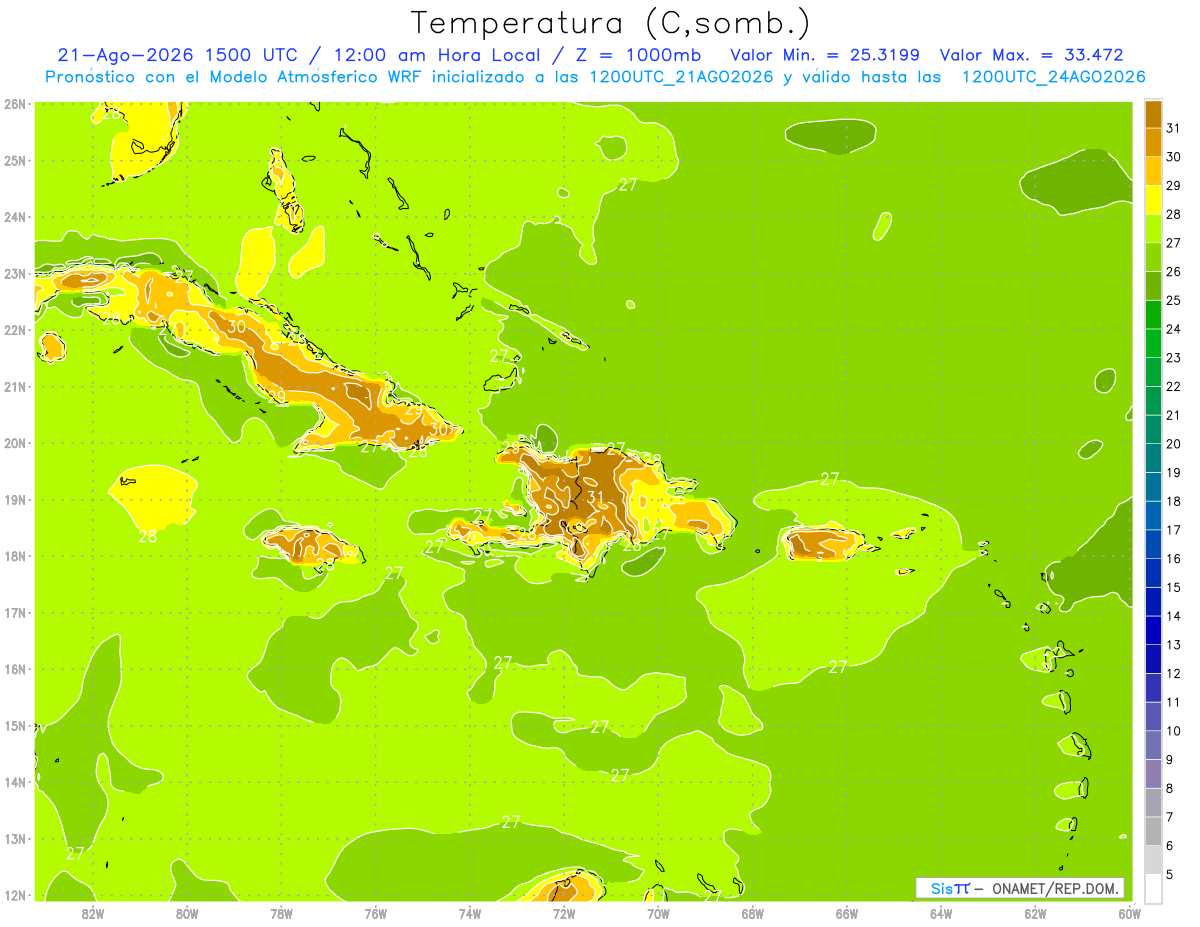
Task: Click the yellow color bar segment between 28 and 29
Action: point(1154,199)
